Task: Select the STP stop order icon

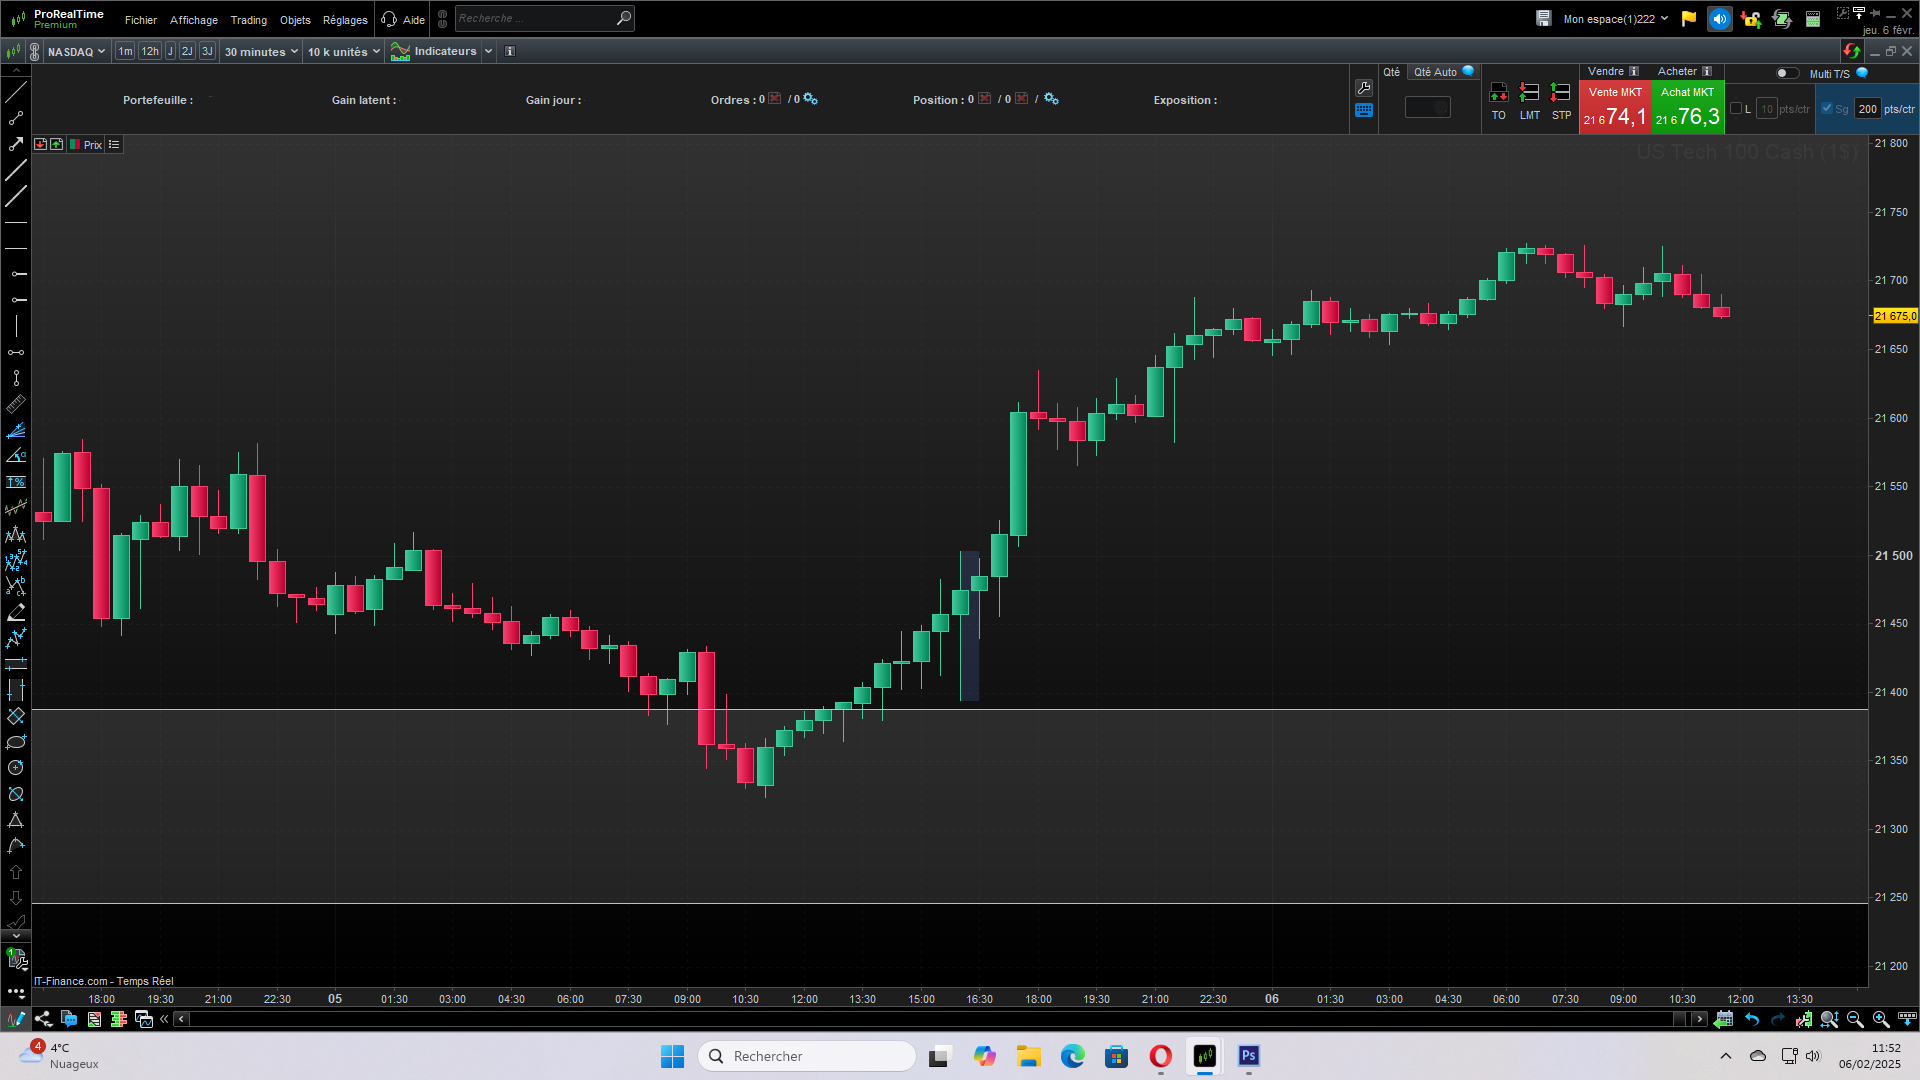Action: pyautogui.click(x=1560, y=93)
